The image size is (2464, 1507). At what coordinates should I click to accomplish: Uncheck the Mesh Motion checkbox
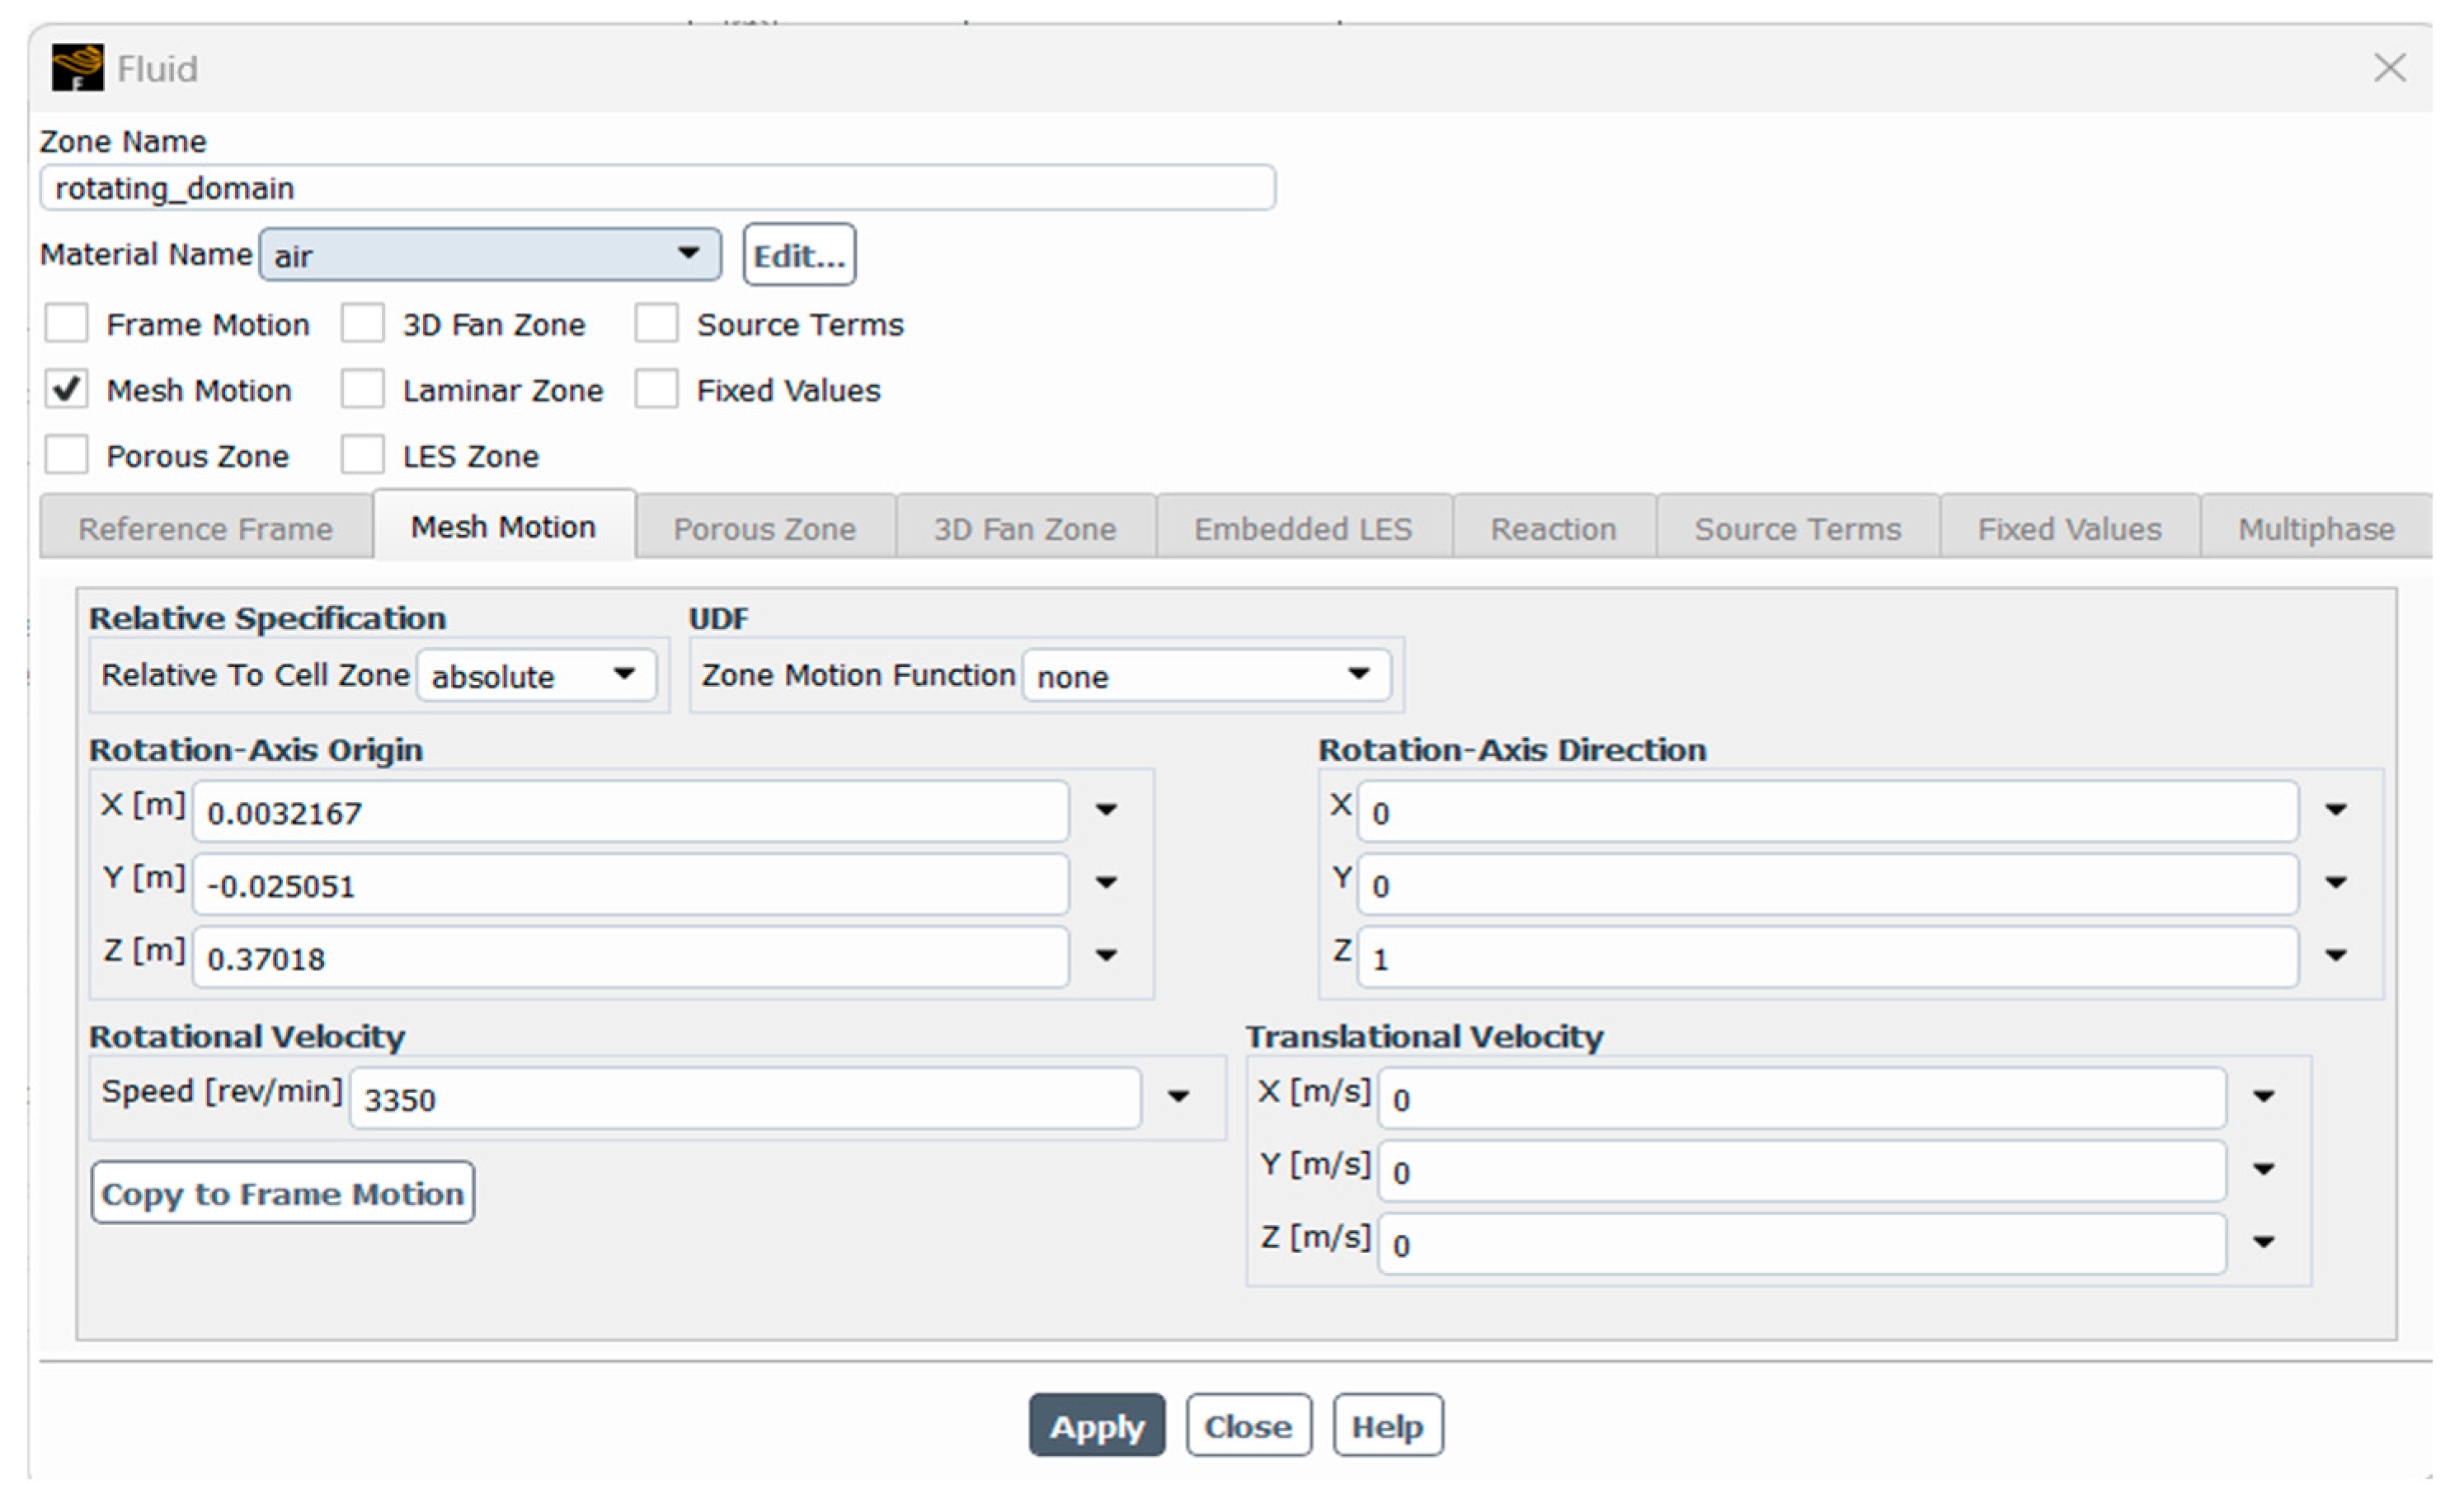coord(67,389)
